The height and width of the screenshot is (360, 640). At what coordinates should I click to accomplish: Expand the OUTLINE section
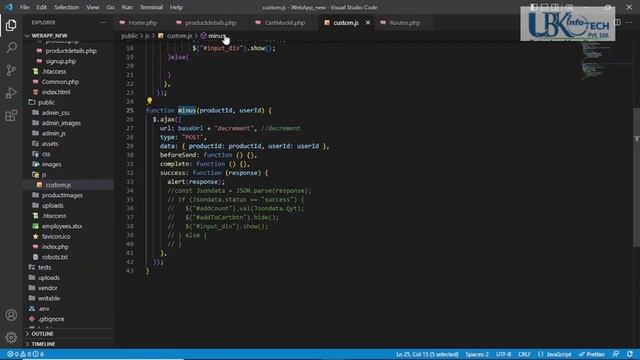tap(42, 334)
